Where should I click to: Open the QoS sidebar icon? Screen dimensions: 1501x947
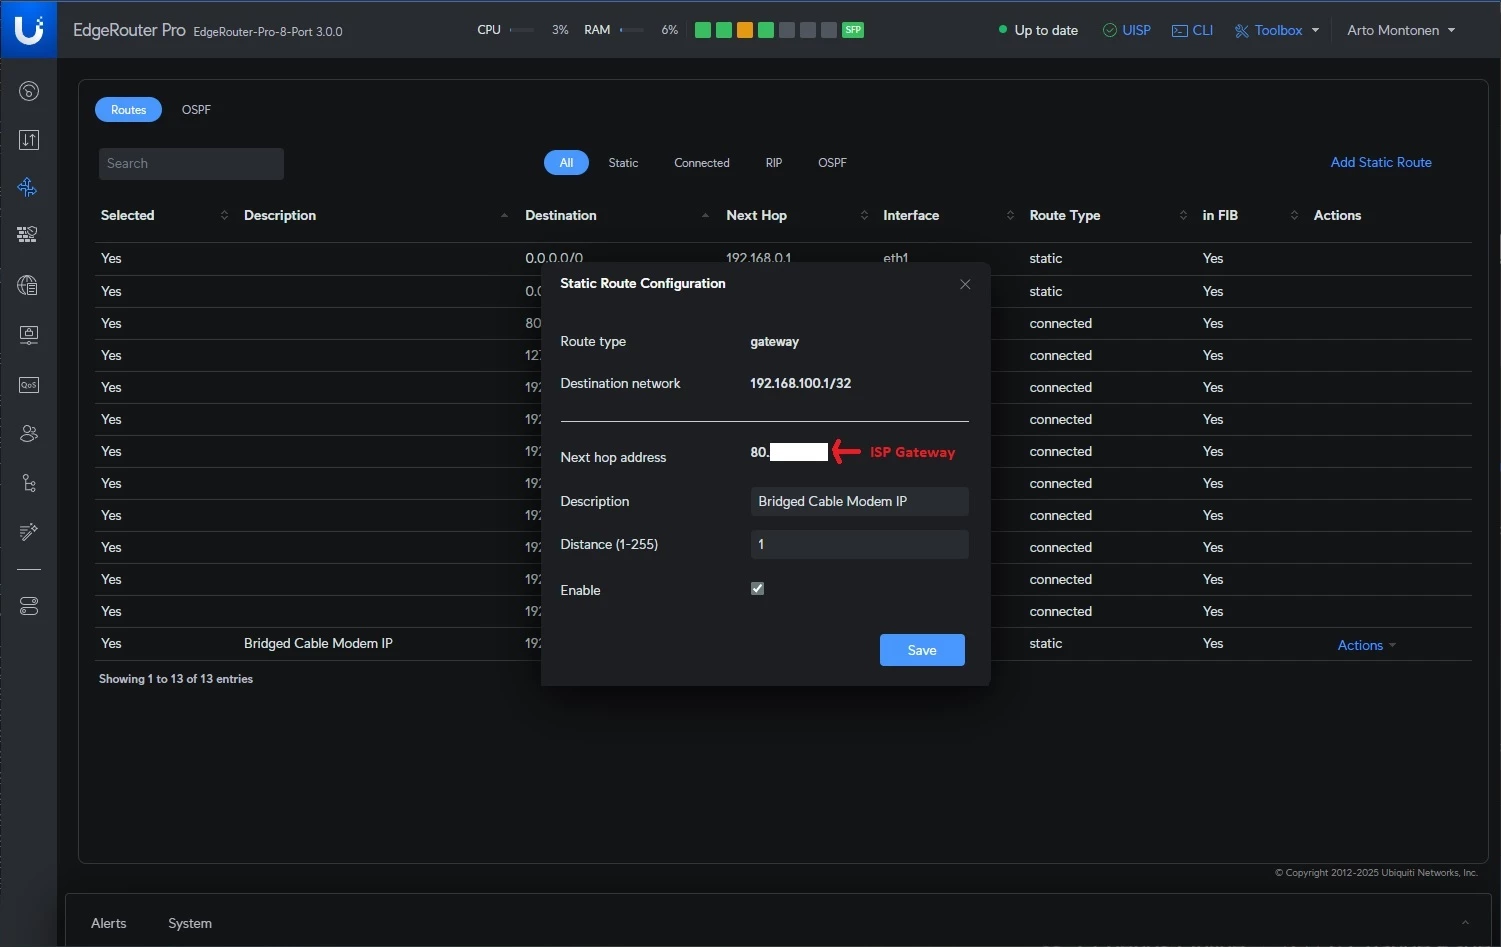click(x=29, y=385)
